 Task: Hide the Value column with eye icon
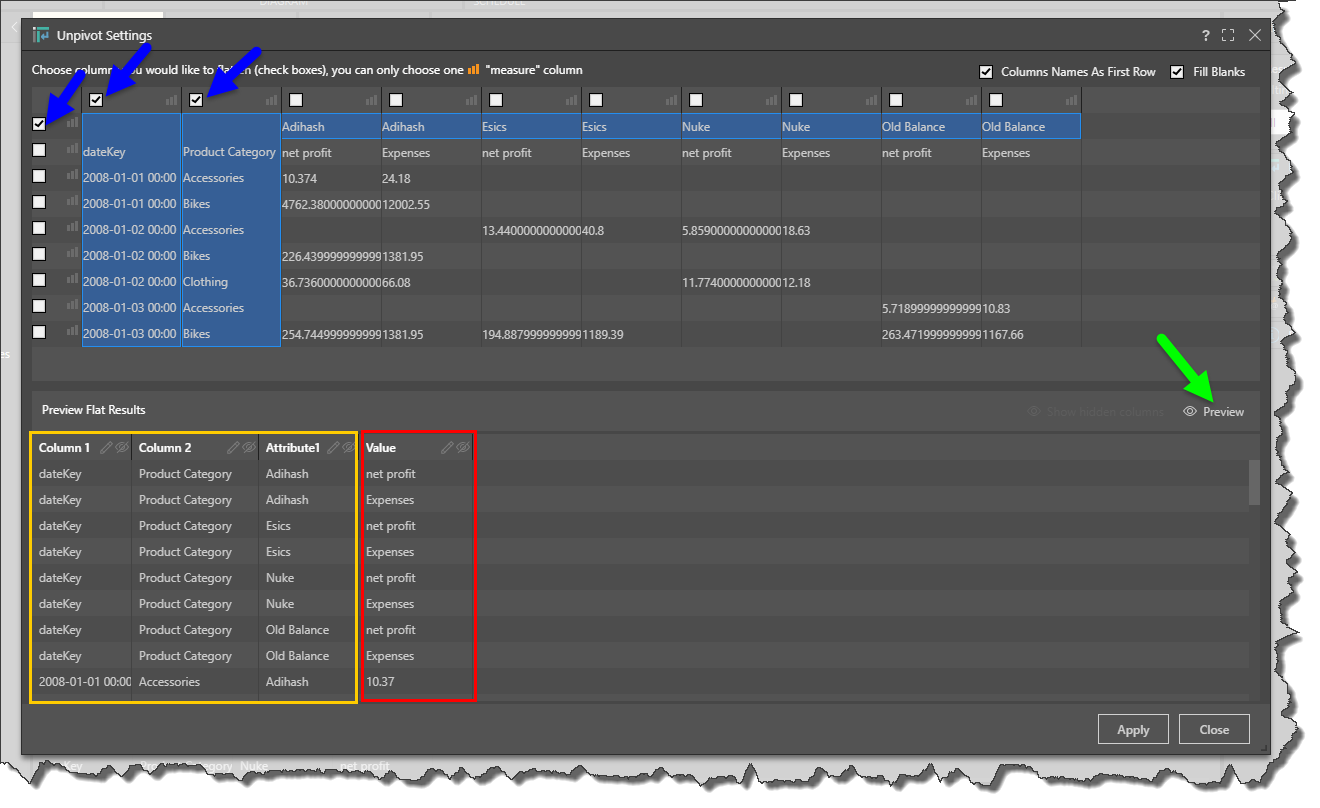(x=463, y=448)
